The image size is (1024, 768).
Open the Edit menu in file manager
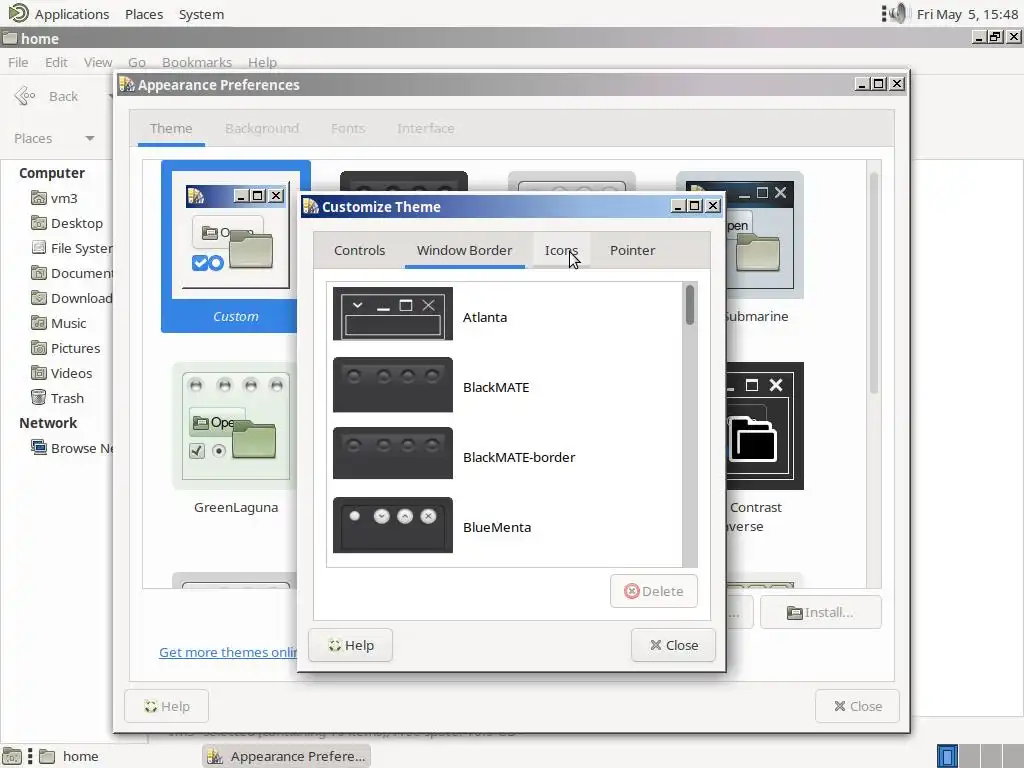pyautogui.click(x=56, y=62)
